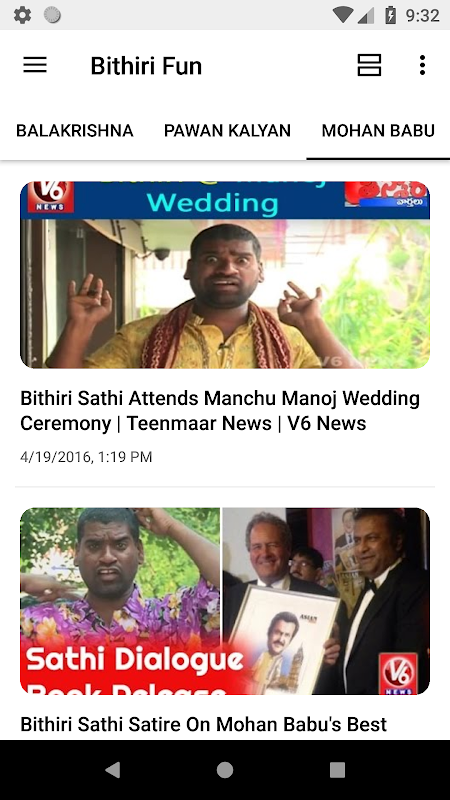
Task: Tap the Wi-Fi signal status icon
Action: [x=343, y=15]
